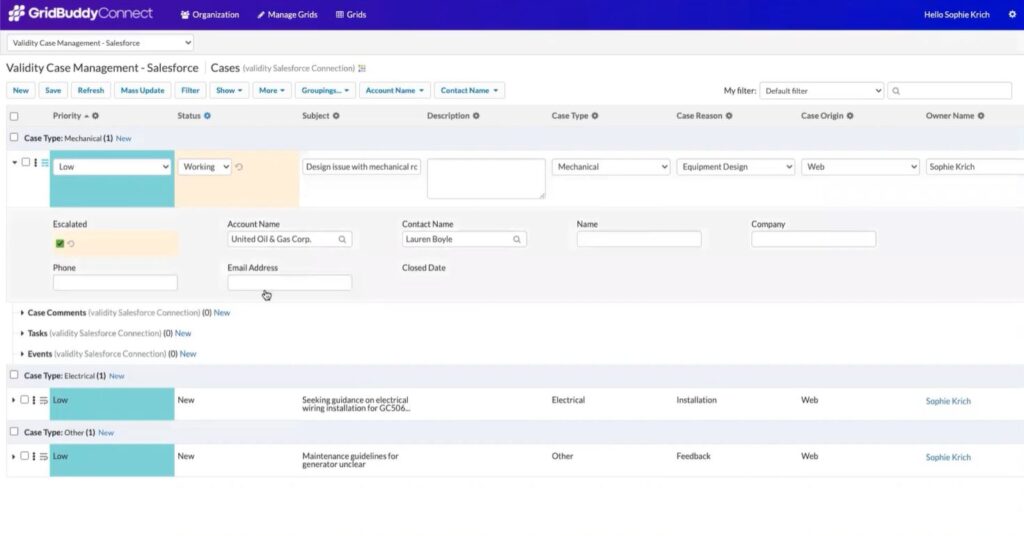The height and width of the screenshot is (536, 1024).
Task: Click the Filter button
Action: (190, 91)
